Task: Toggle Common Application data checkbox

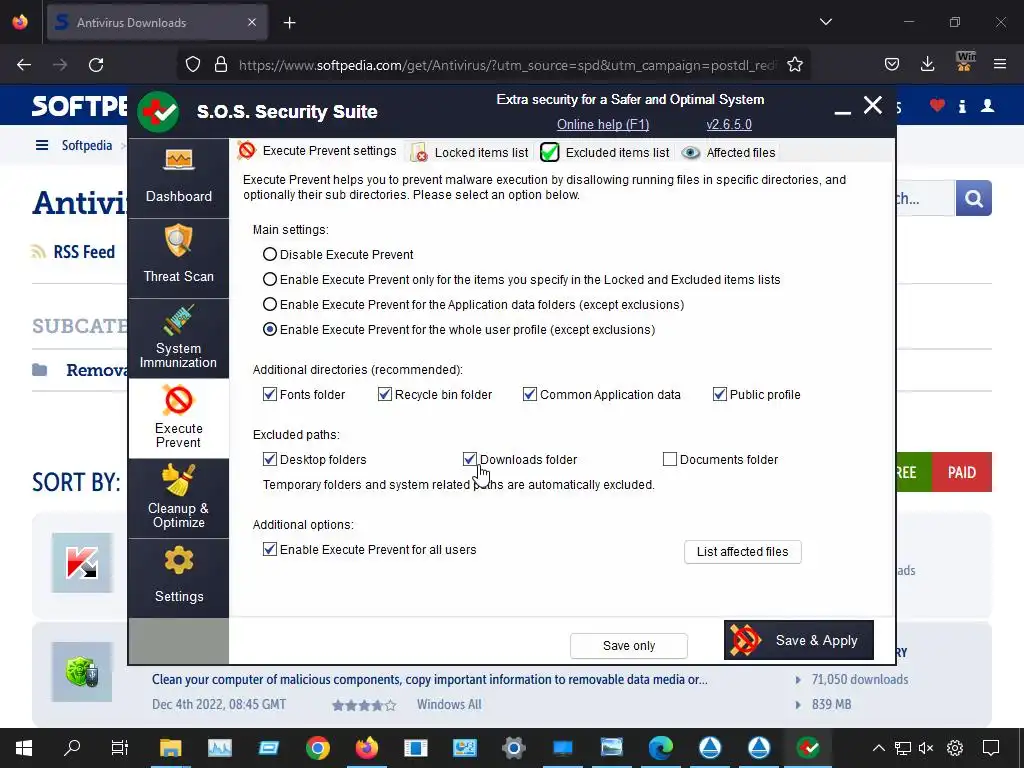Action: click(530, 394)
